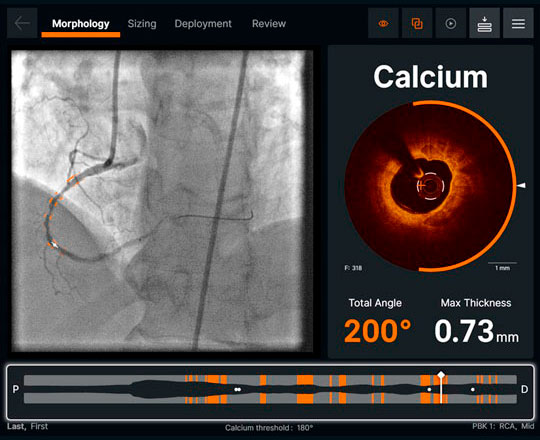540x440 pixels.
Task: Open the hamburger menu
Action: click(518, 23)
